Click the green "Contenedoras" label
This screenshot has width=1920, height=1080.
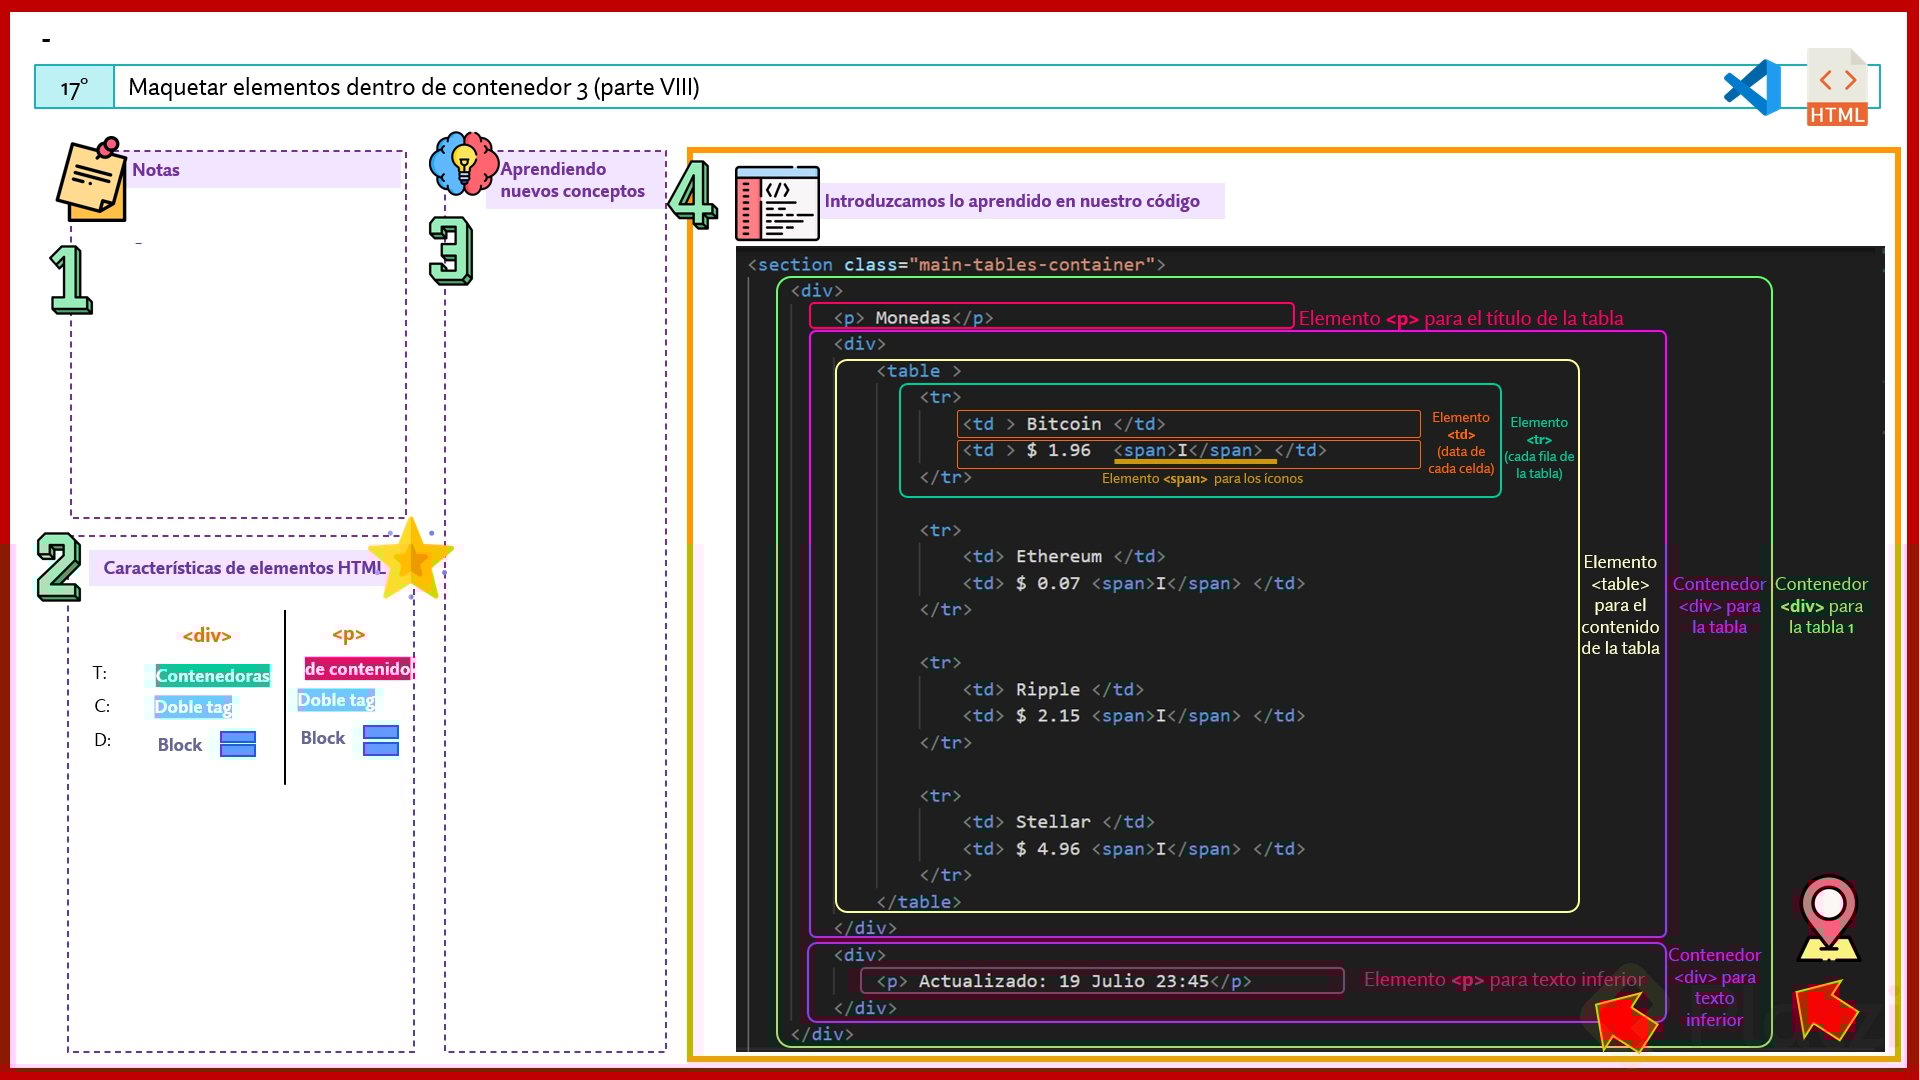tap(212, 676)
